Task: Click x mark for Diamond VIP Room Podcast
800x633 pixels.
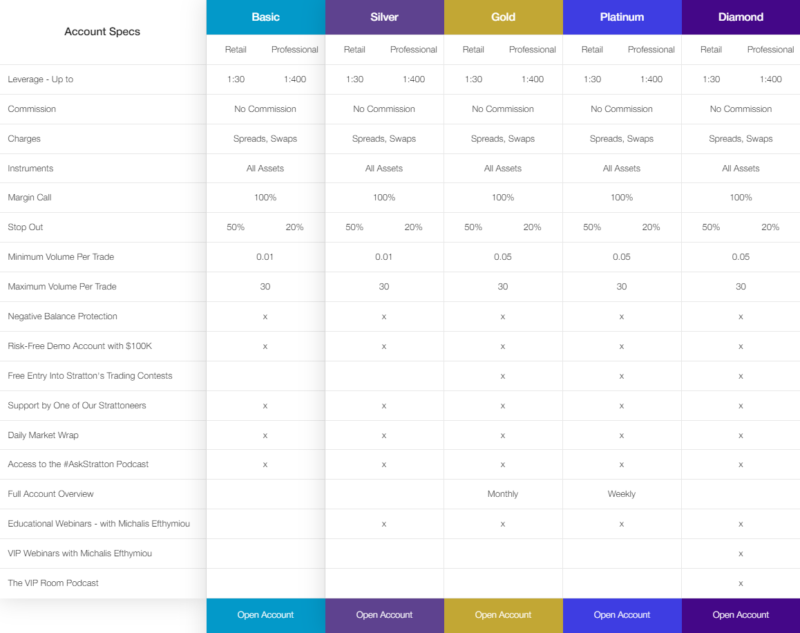Action: (741, 583)
